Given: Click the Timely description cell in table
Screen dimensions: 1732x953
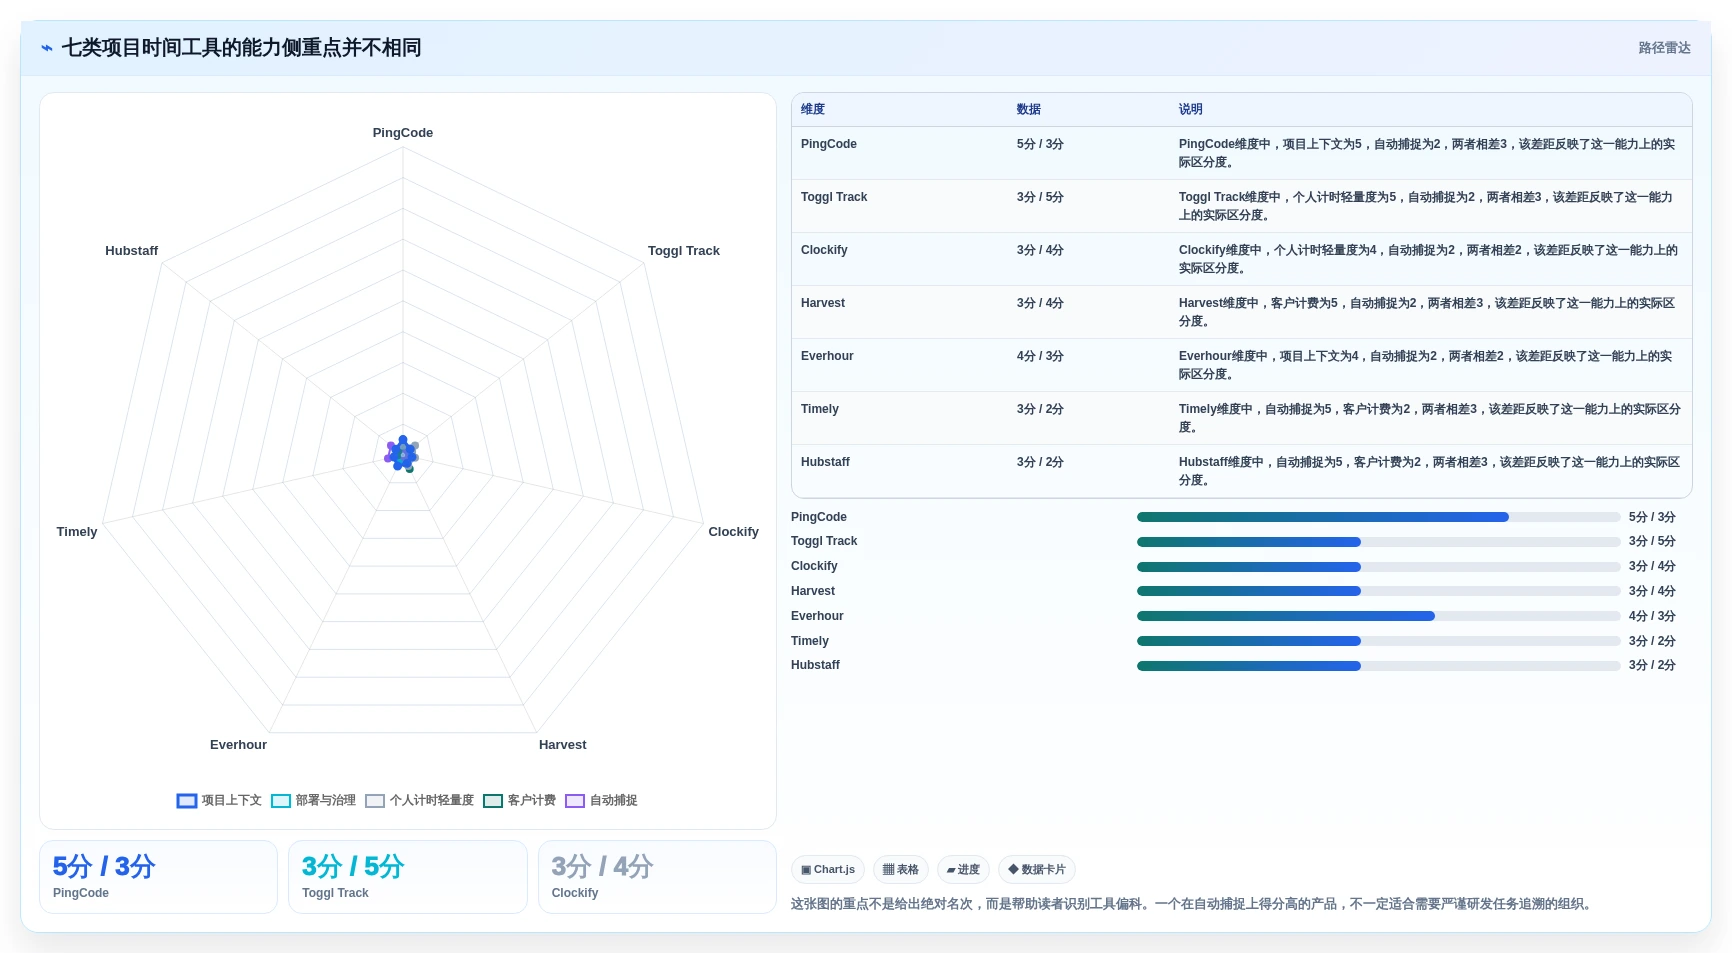Looking at the screenshot, I should coord(1429,418).
